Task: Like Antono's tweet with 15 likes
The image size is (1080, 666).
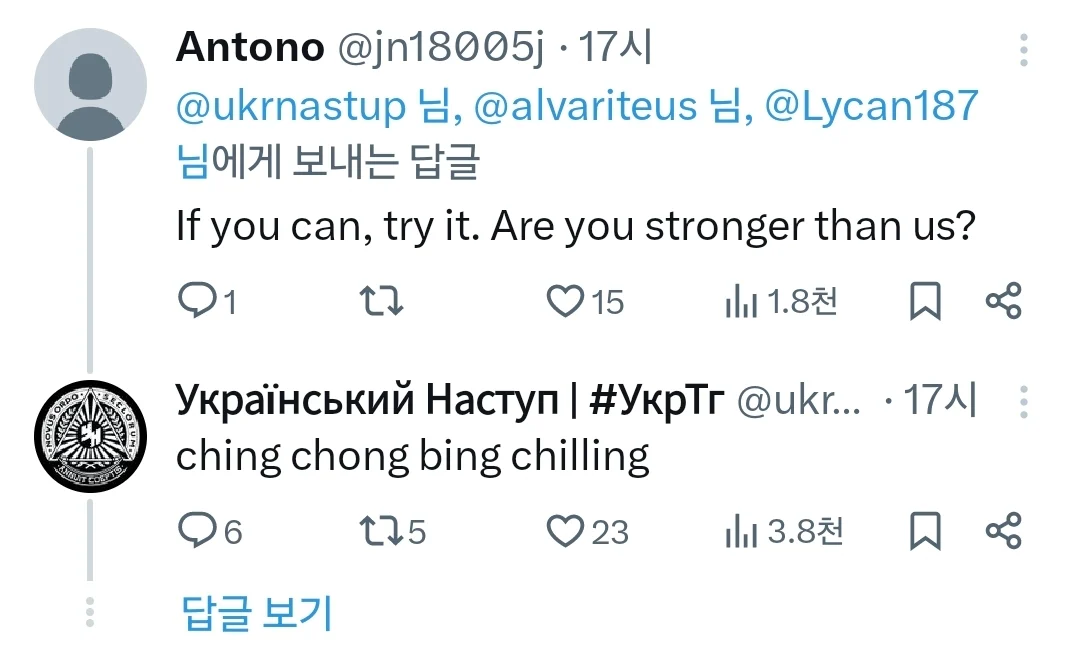Action: pyautogui.click(x=585, y=301)
